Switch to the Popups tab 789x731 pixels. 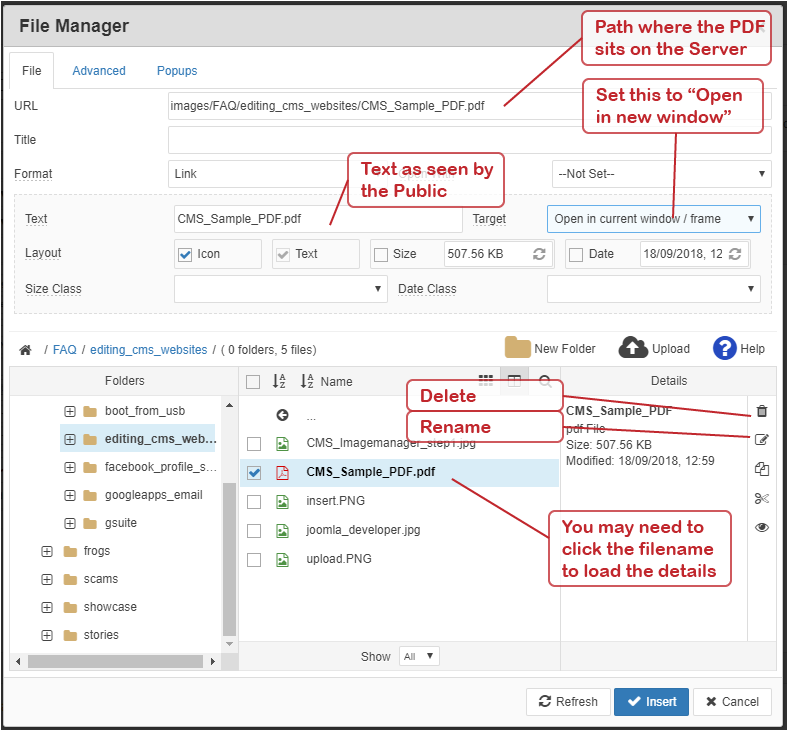177,71
